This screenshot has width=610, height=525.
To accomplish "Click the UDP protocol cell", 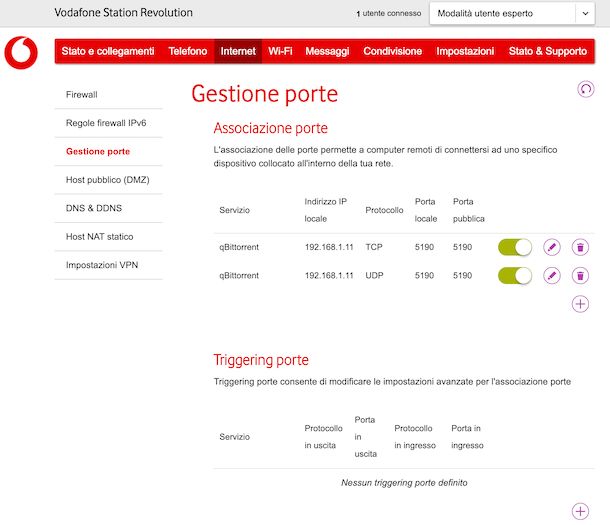I will click(374, 276).
